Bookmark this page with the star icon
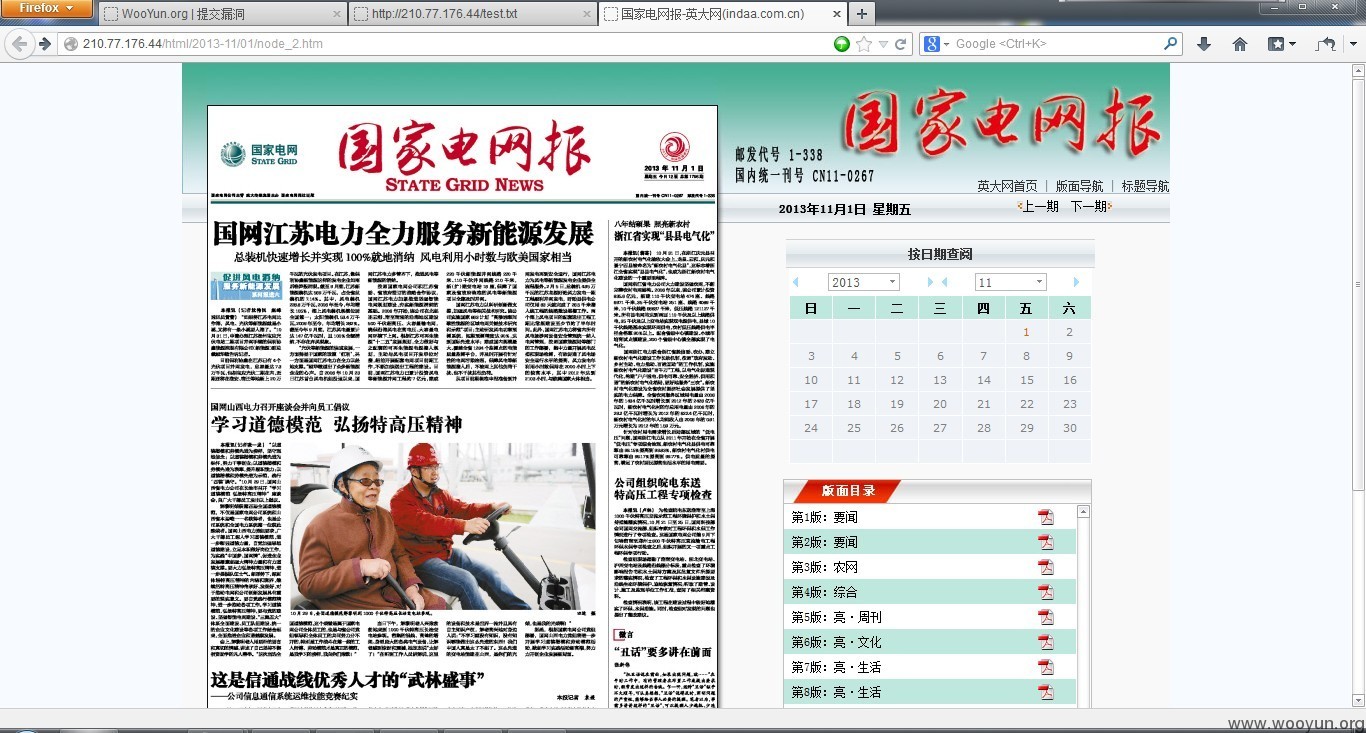The image size is (1366, 733). [863, 44]
